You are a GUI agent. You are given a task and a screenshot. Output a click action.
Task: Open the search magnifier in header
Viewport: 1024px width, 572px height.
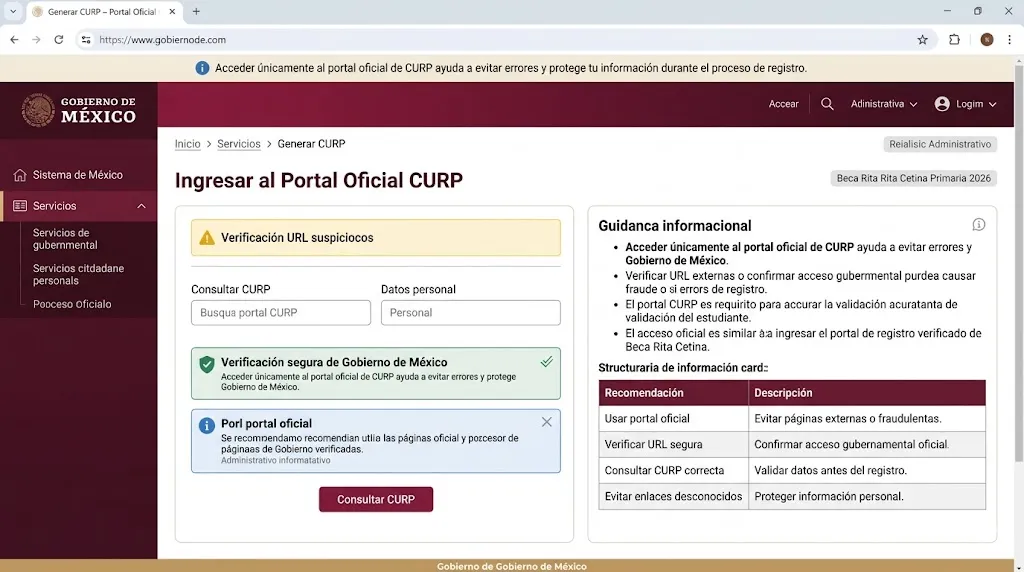pos(827,104)
